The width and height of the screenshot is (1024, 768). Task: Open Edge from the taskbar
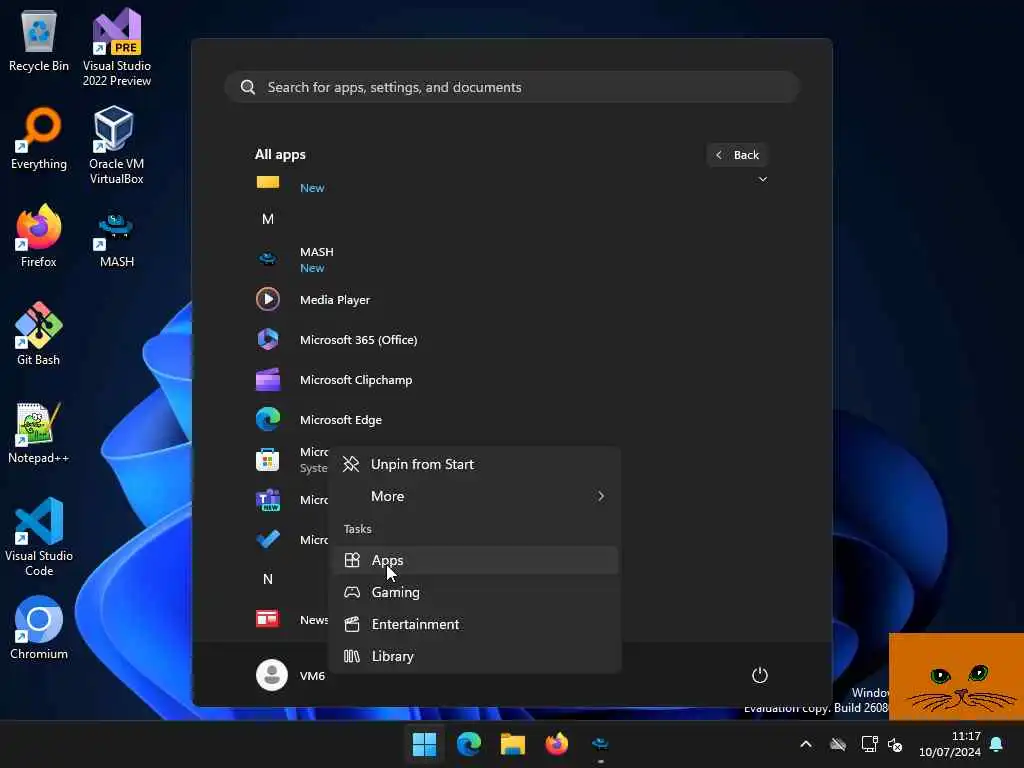[x=469, y=744]
